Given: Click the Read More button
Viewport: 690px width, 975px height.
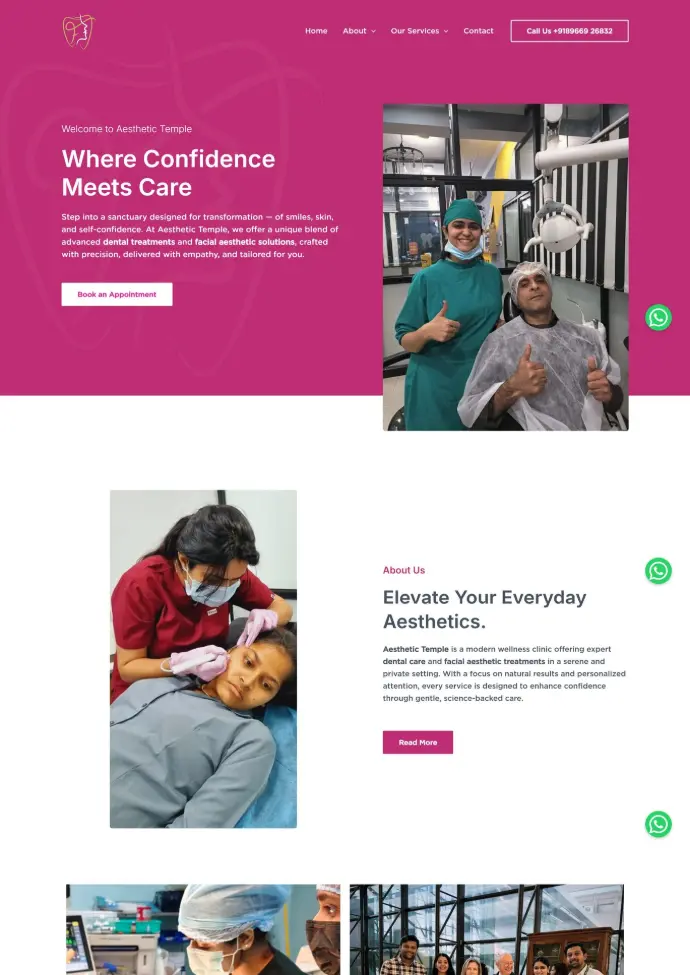Looking at the screenshot, I should 418,742.
